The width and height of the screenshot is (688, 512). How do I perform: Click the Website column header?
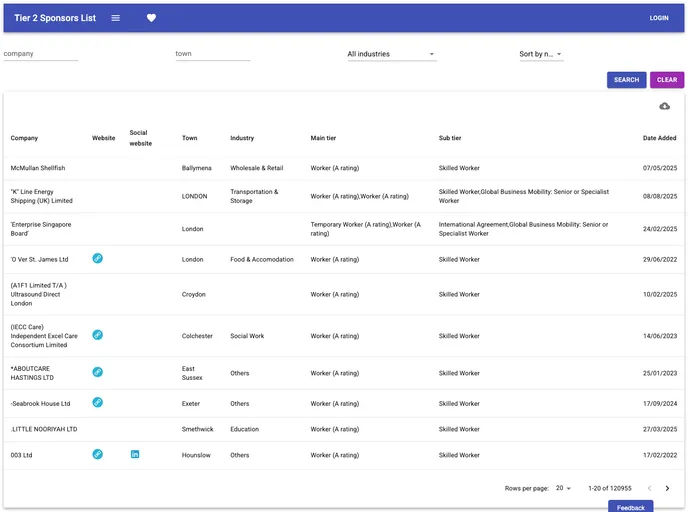104,138
